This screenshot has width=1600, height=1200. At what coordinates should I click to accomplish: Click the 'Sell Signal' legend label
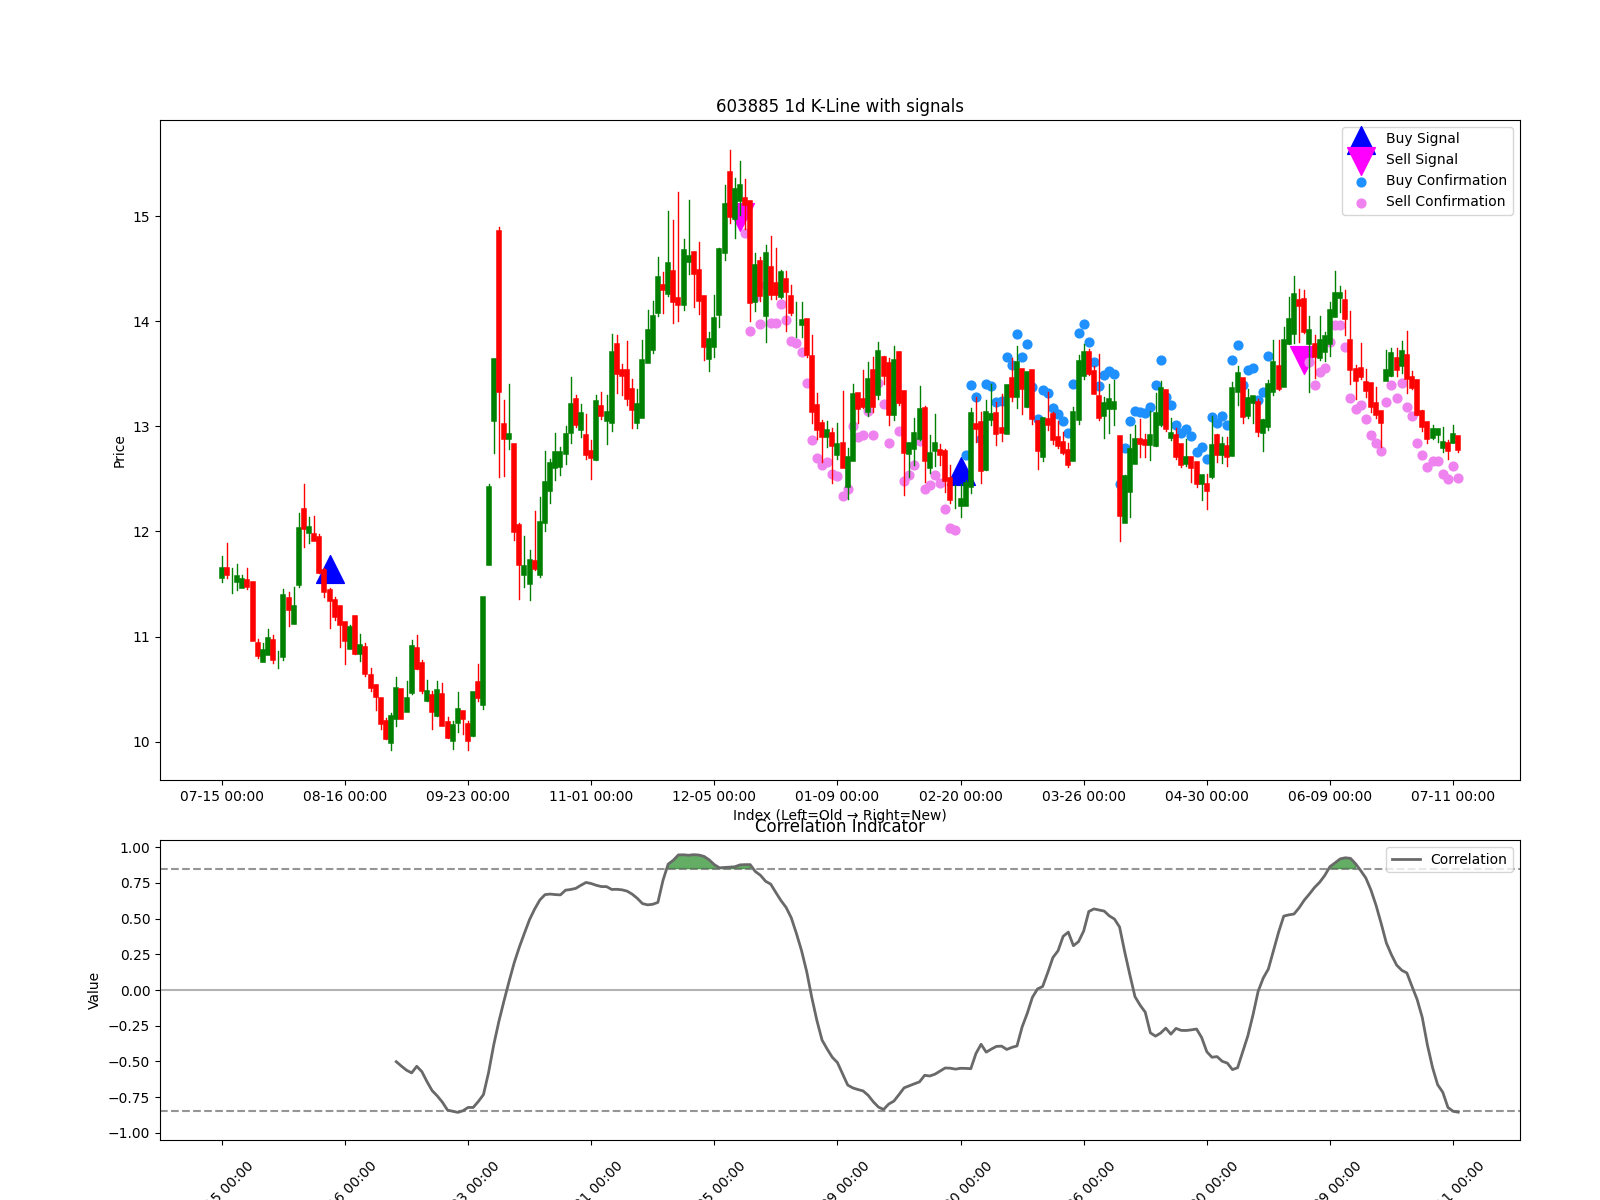pos(1421,160)
